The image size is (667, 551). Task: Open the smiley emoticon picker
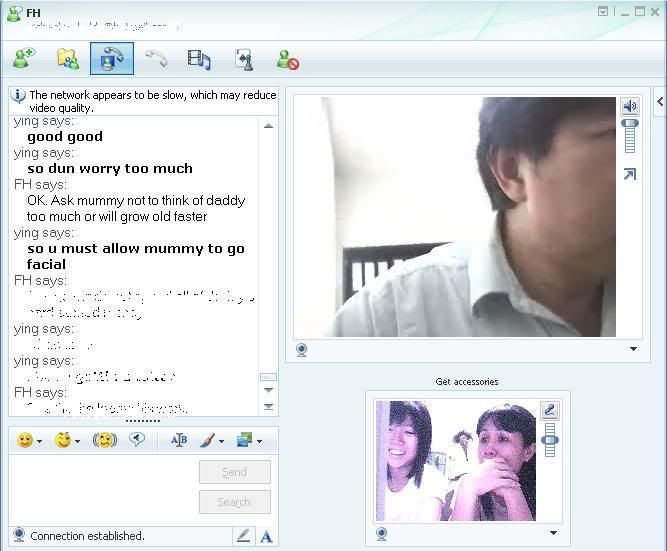point(25,440)
